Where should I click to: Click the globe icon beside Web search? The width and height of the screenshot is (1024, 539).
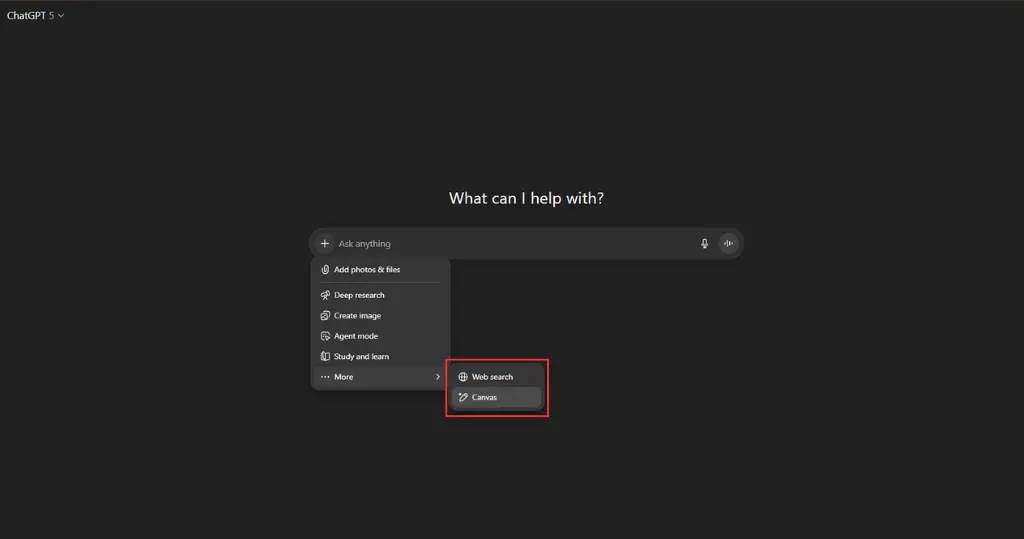pos(463,377)
